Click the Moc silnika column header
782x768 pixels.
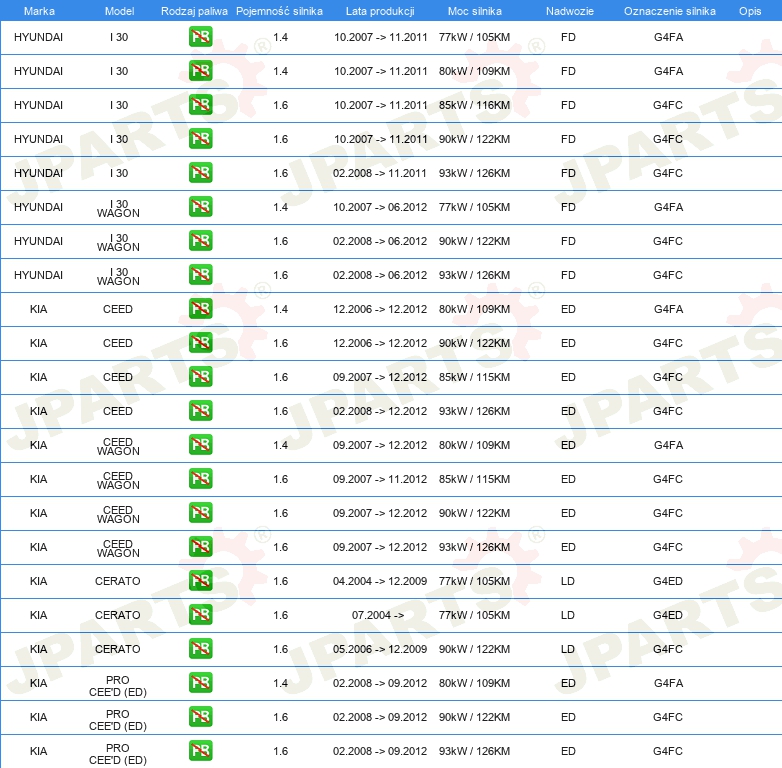point(474,10)
